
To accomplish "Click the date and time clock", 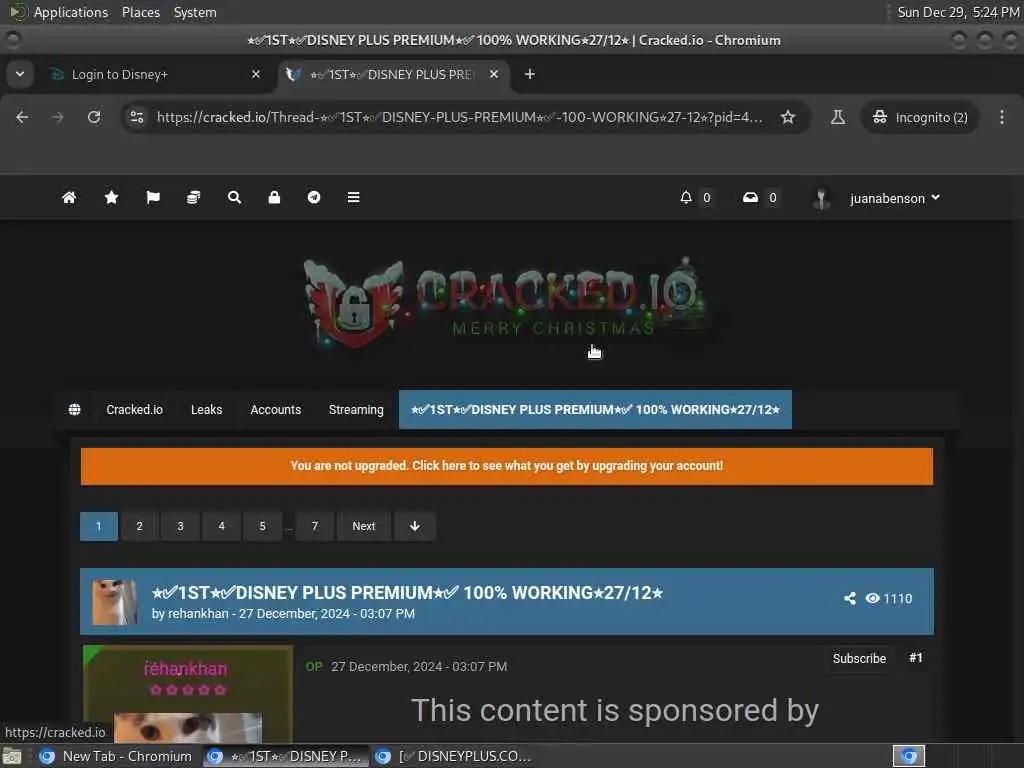I will coord(958,12).
